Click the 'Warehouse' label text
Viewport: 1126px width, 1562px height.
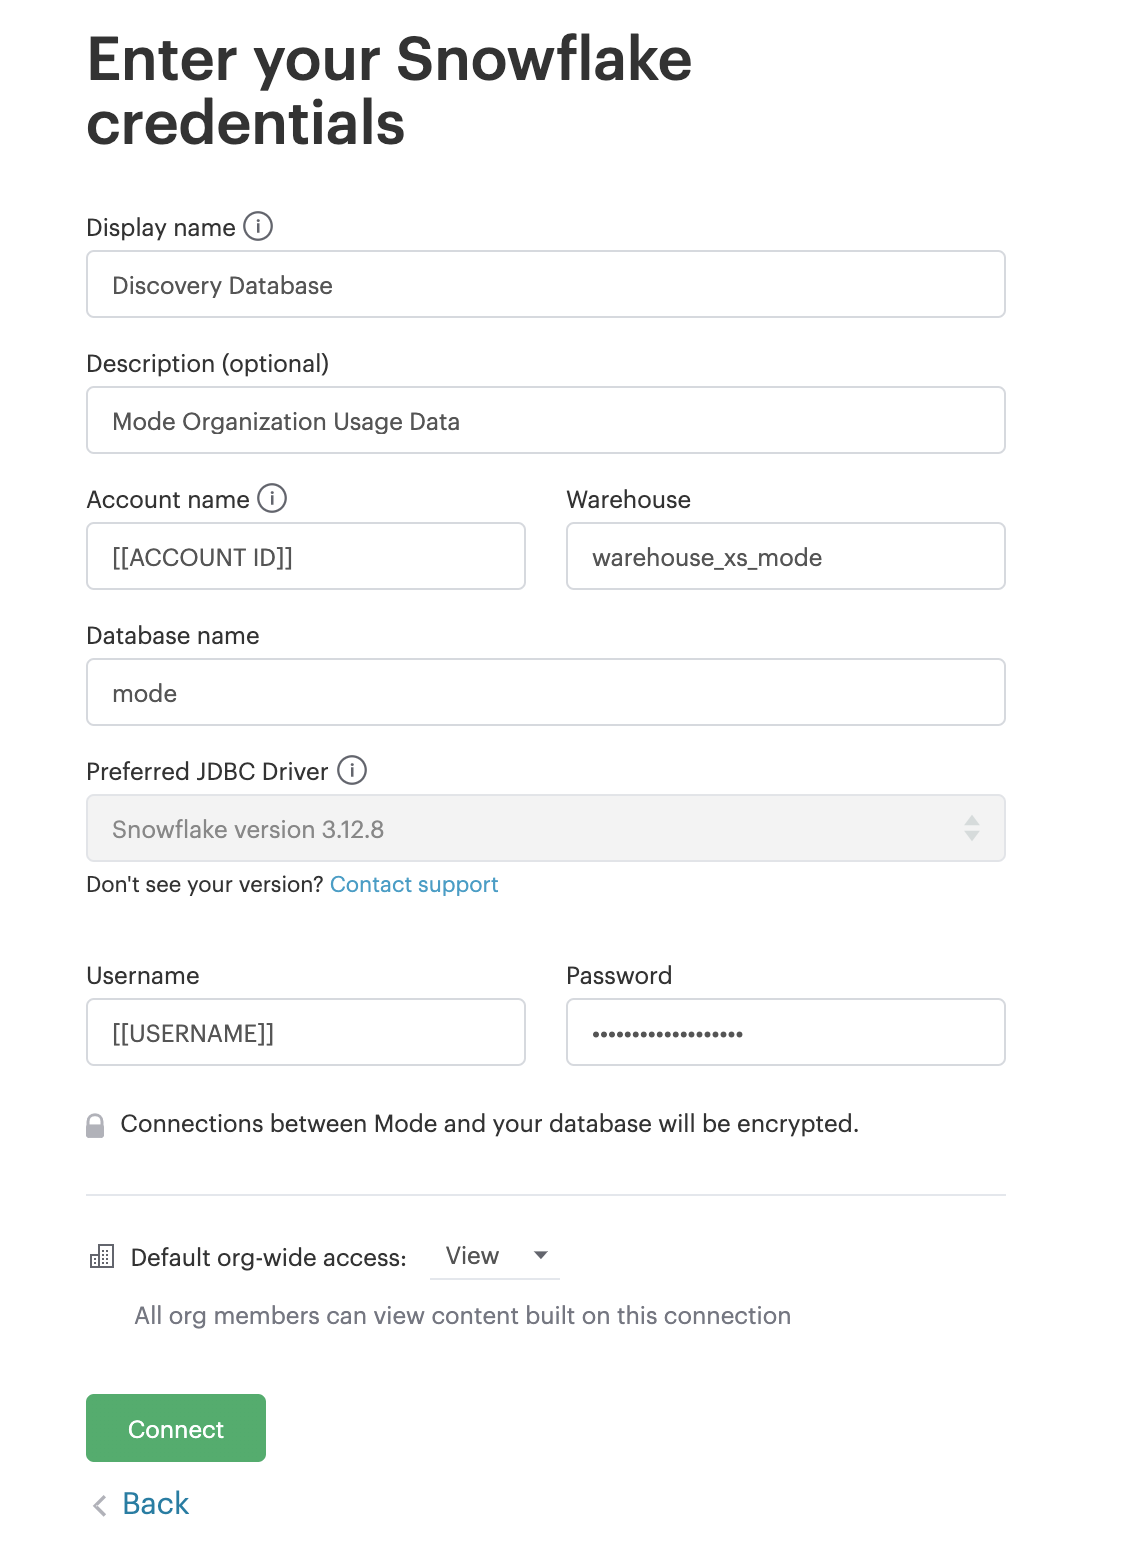point(629,499)
